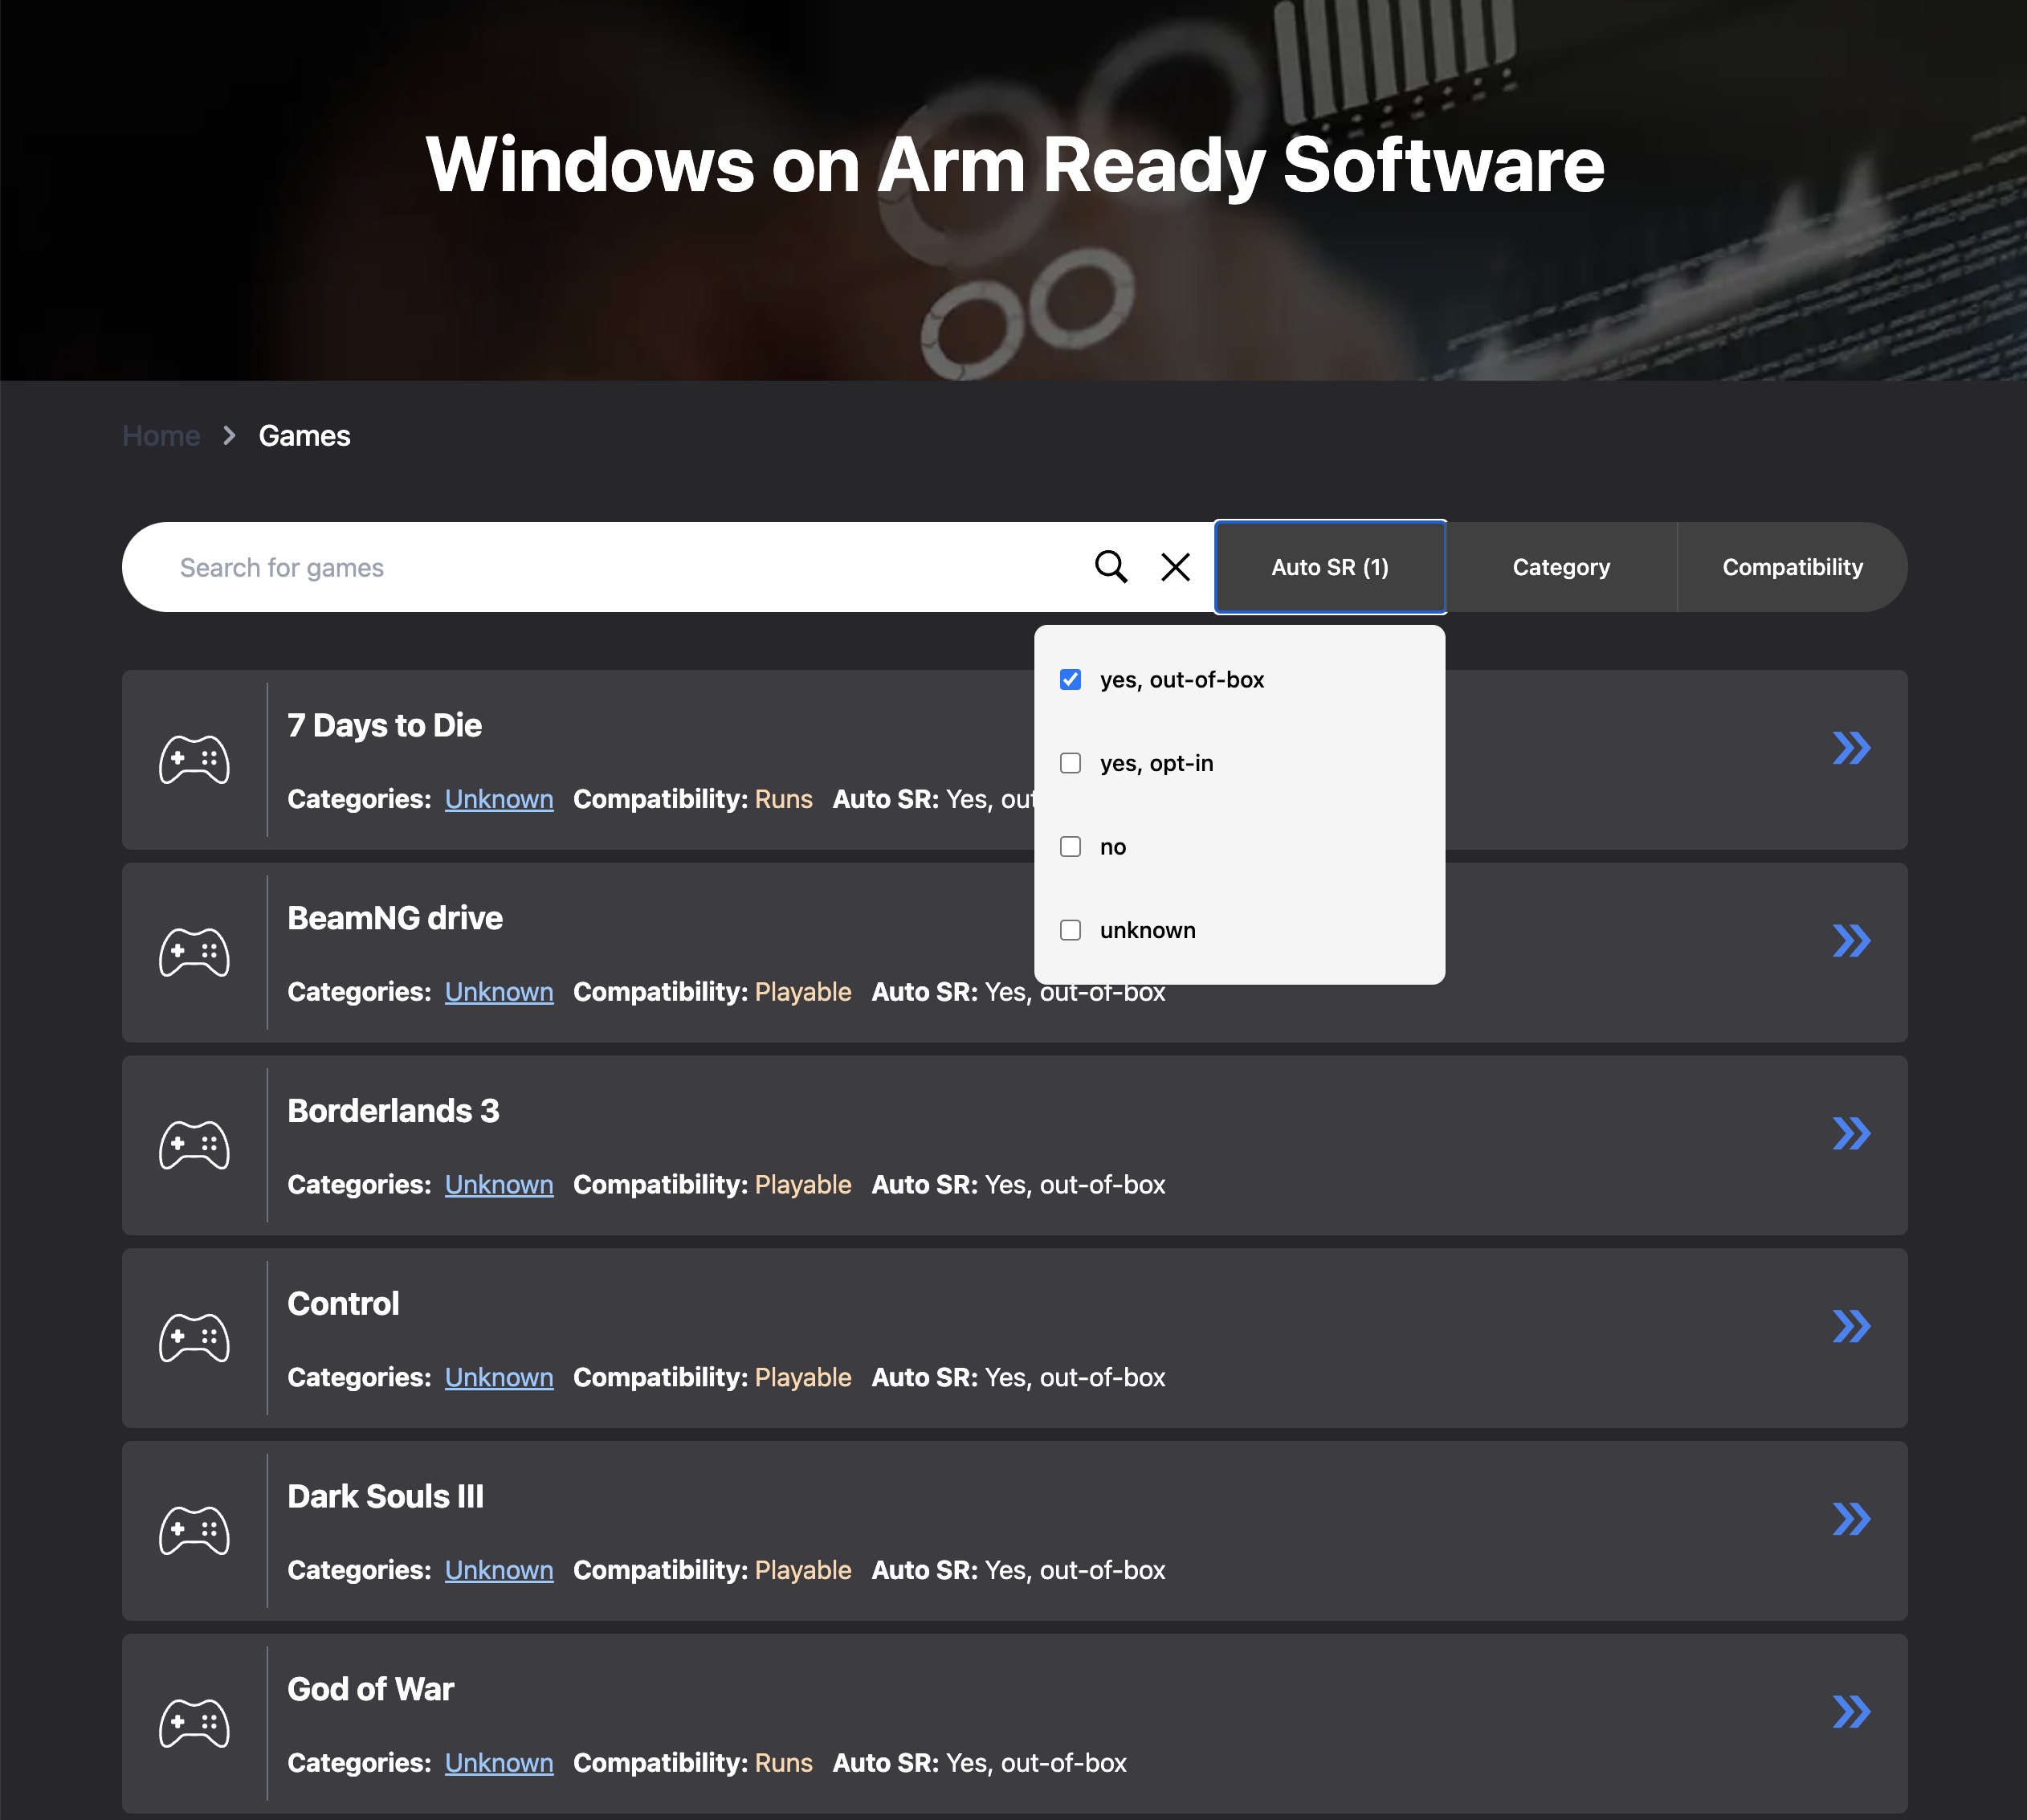Click the BeamNG drive gamepad icon
Image resolution: width=2027 pixels, height=1820 pixels.
pos(194,953)
